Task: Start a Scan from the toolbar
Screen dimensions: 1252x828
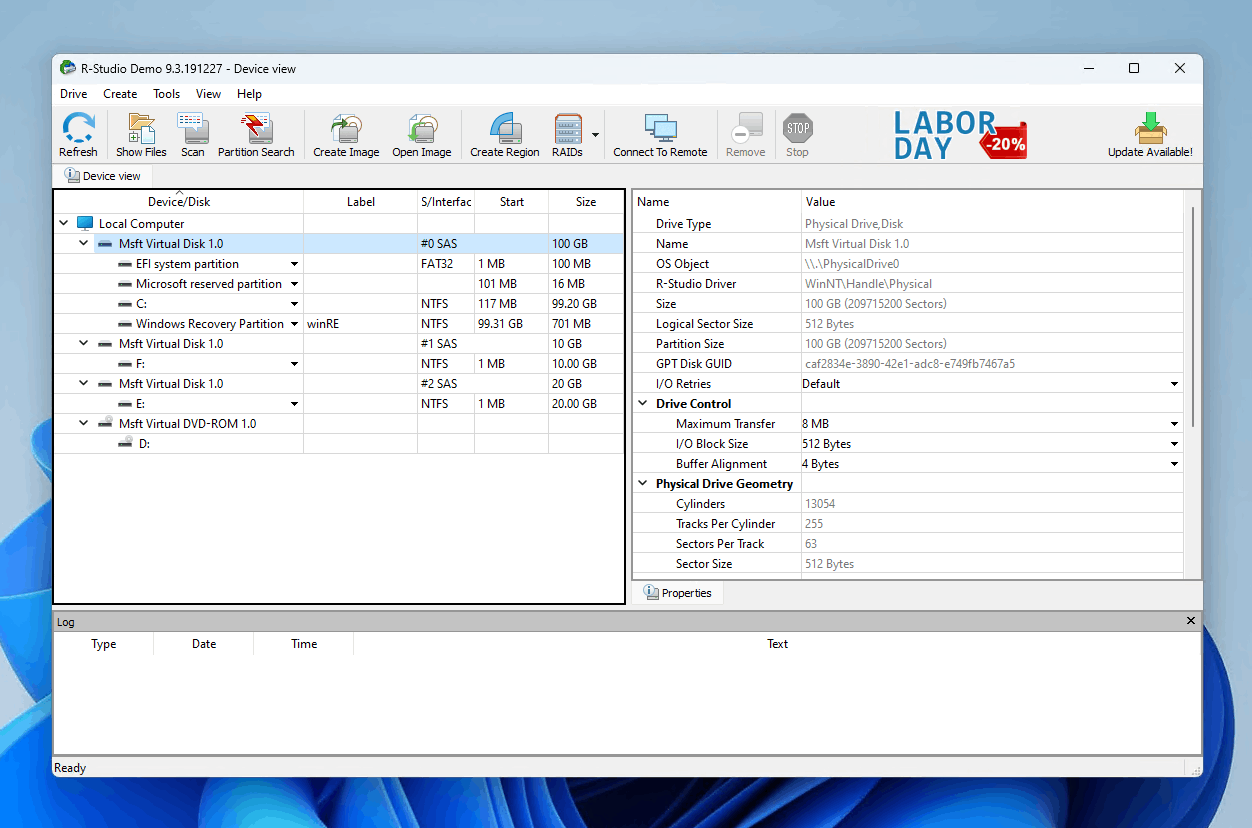Action: [193, 134]
